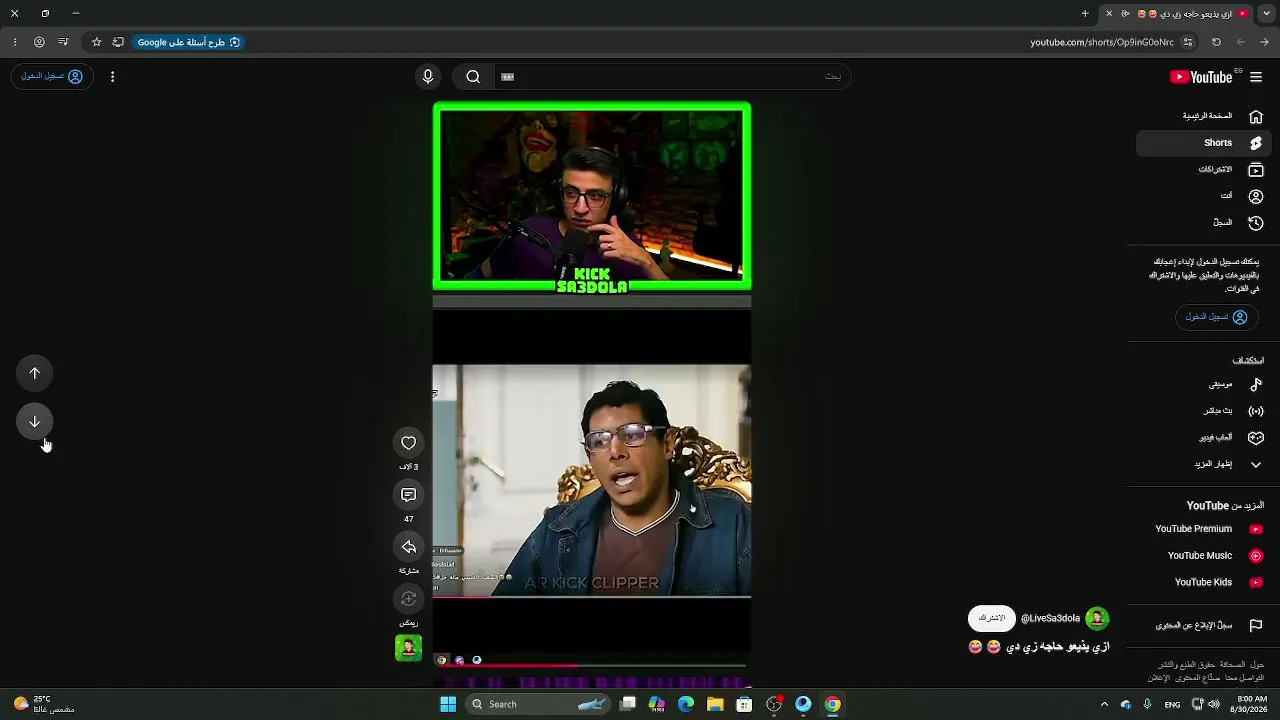
Task: Install or cast with the address bar icon
Action: point(118,42)
